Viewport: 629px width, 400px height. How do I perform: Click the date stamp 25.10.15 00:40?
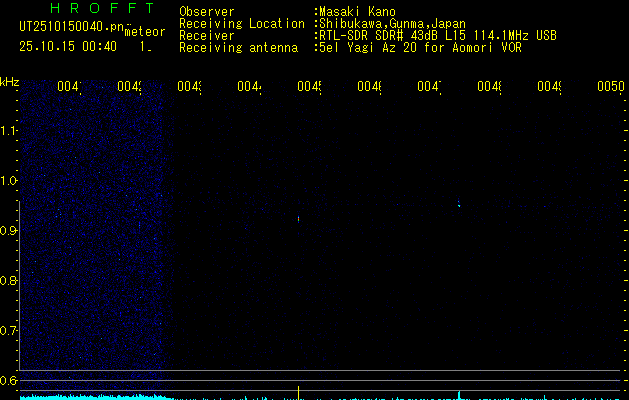[68, 46]
